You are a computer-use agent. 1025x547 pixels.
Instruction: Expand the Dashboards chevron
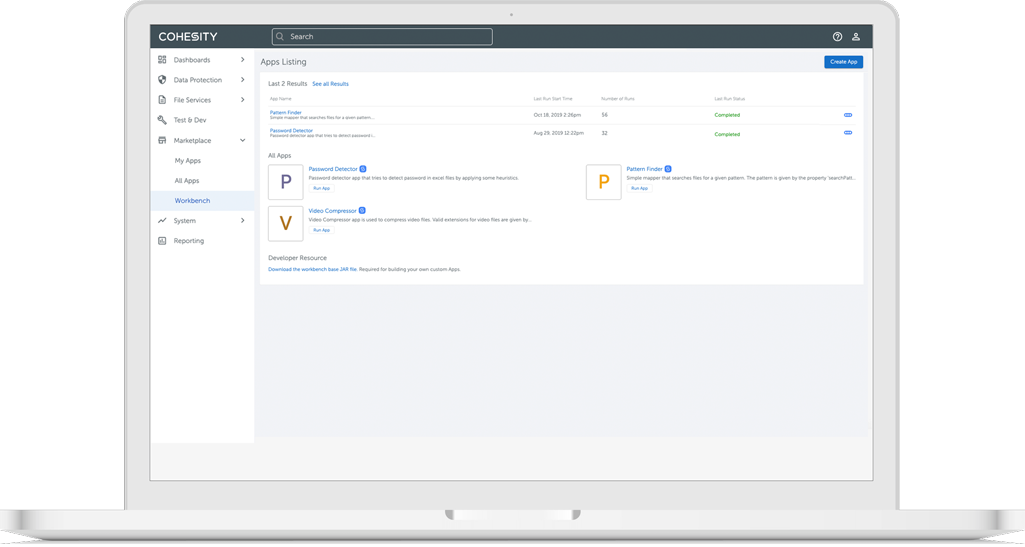[x=243, y=59]
